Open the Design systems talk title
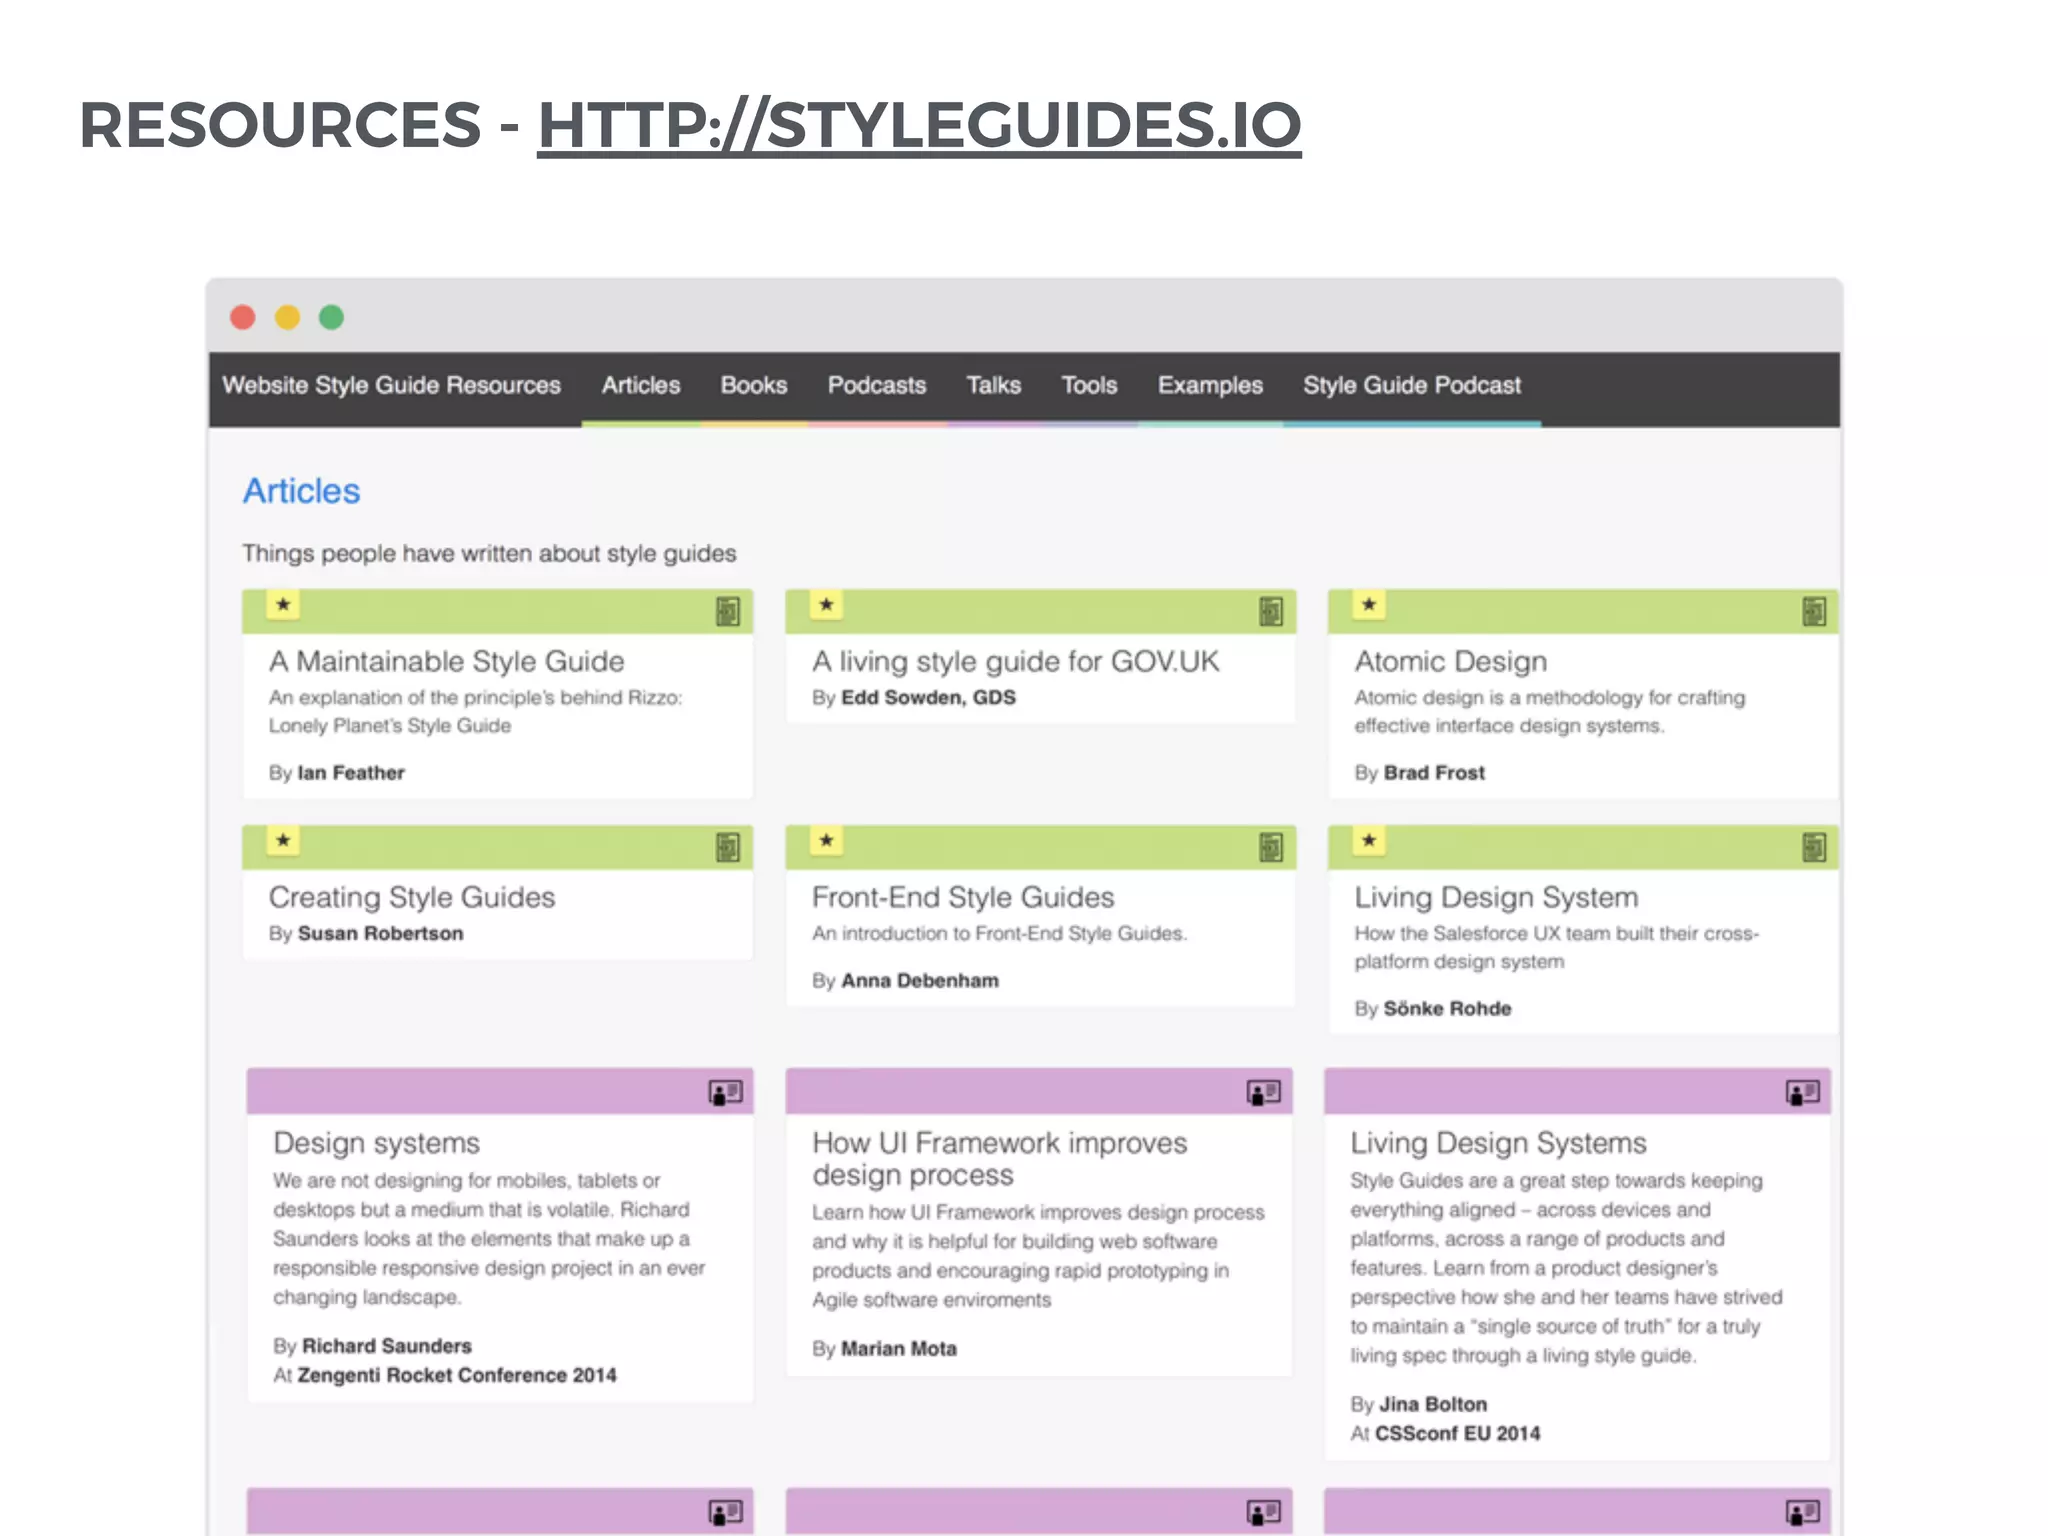This screenshot has height=1536, width=2048. (x=376, y=1143)
